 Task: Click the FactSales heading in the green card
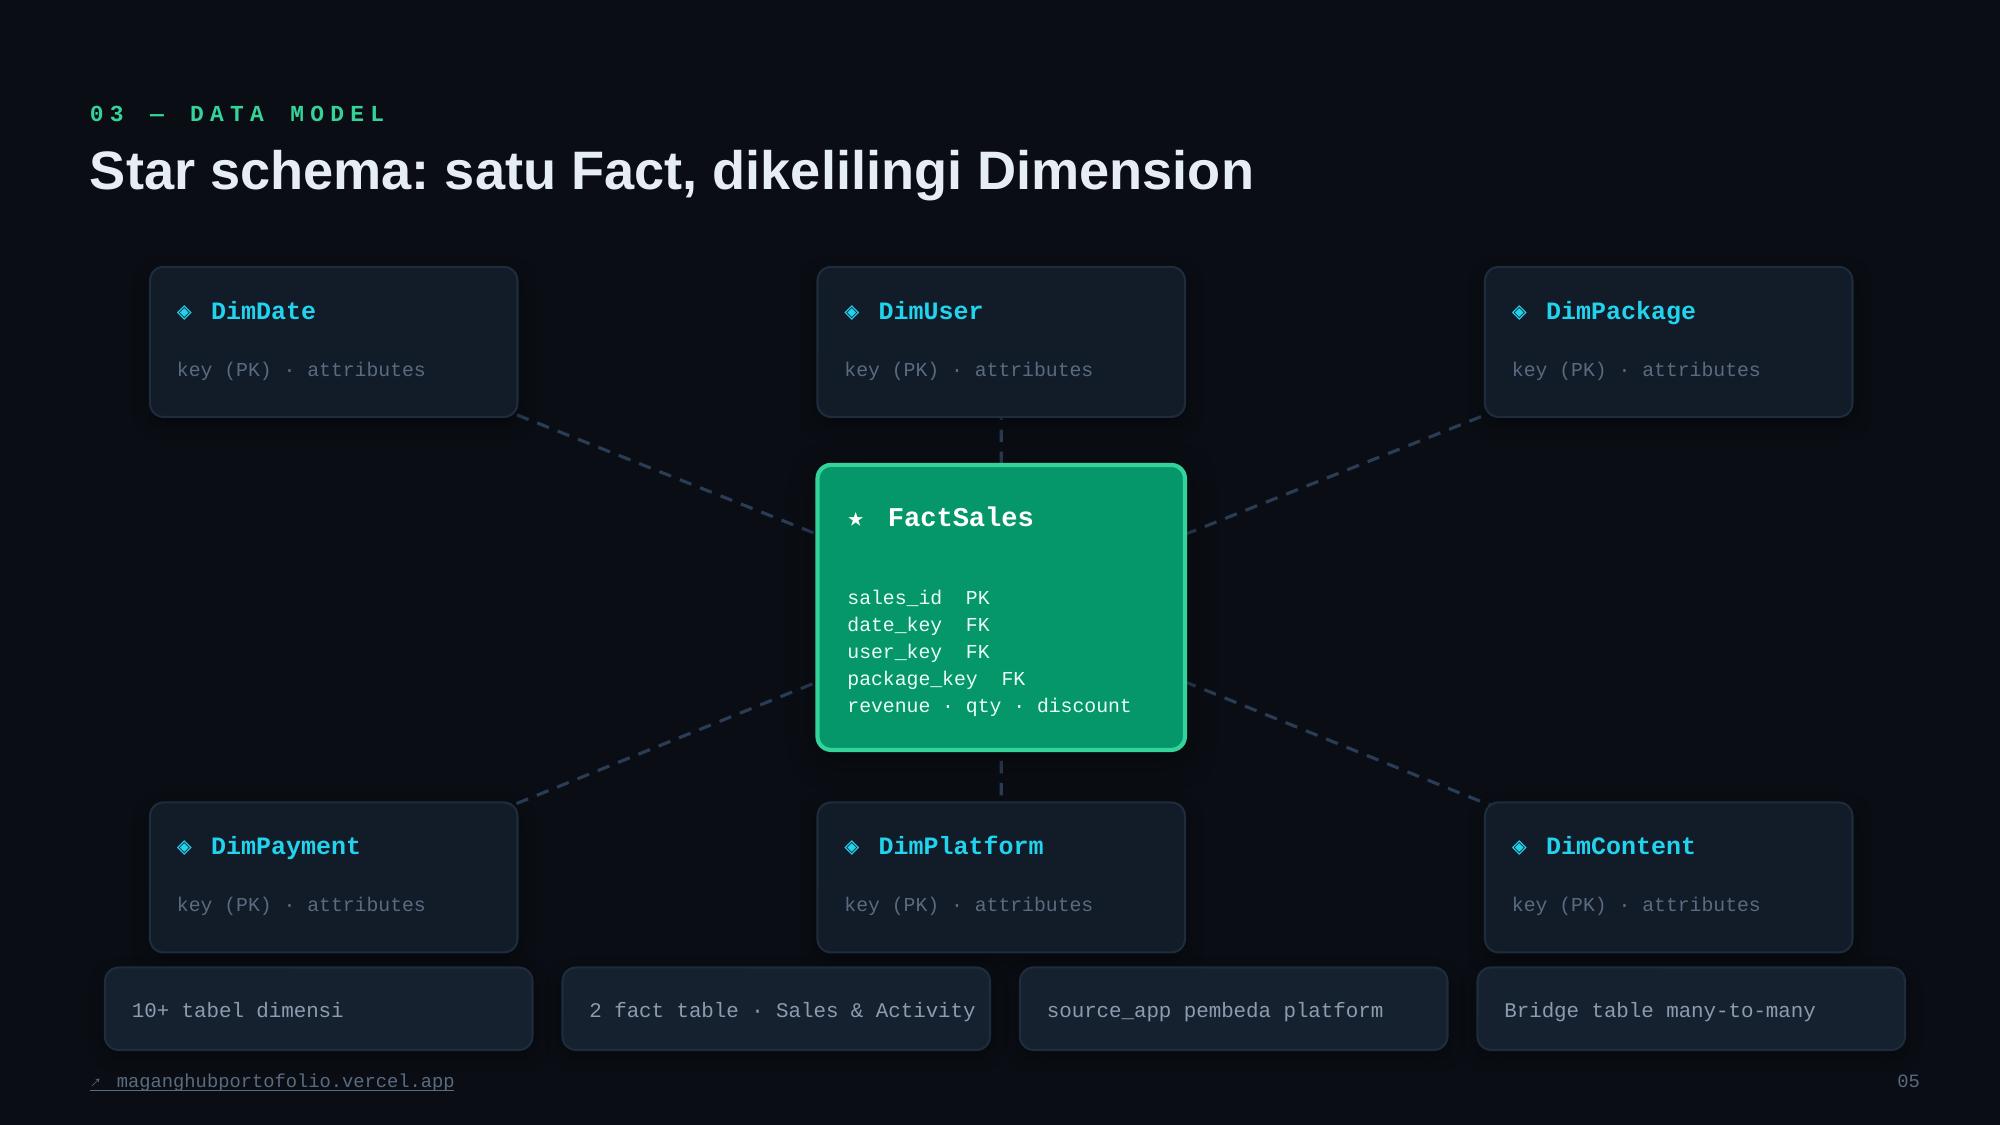point(960,518)
